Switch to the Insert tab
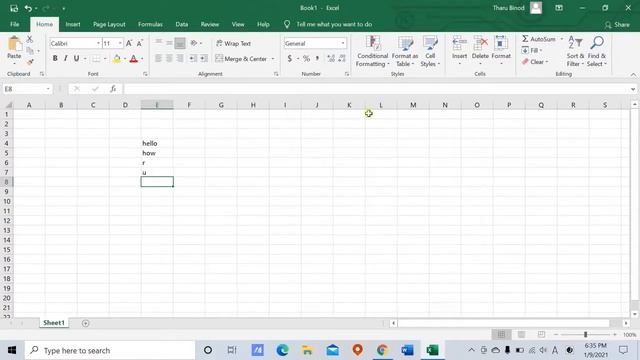 [x=73, y=24]
